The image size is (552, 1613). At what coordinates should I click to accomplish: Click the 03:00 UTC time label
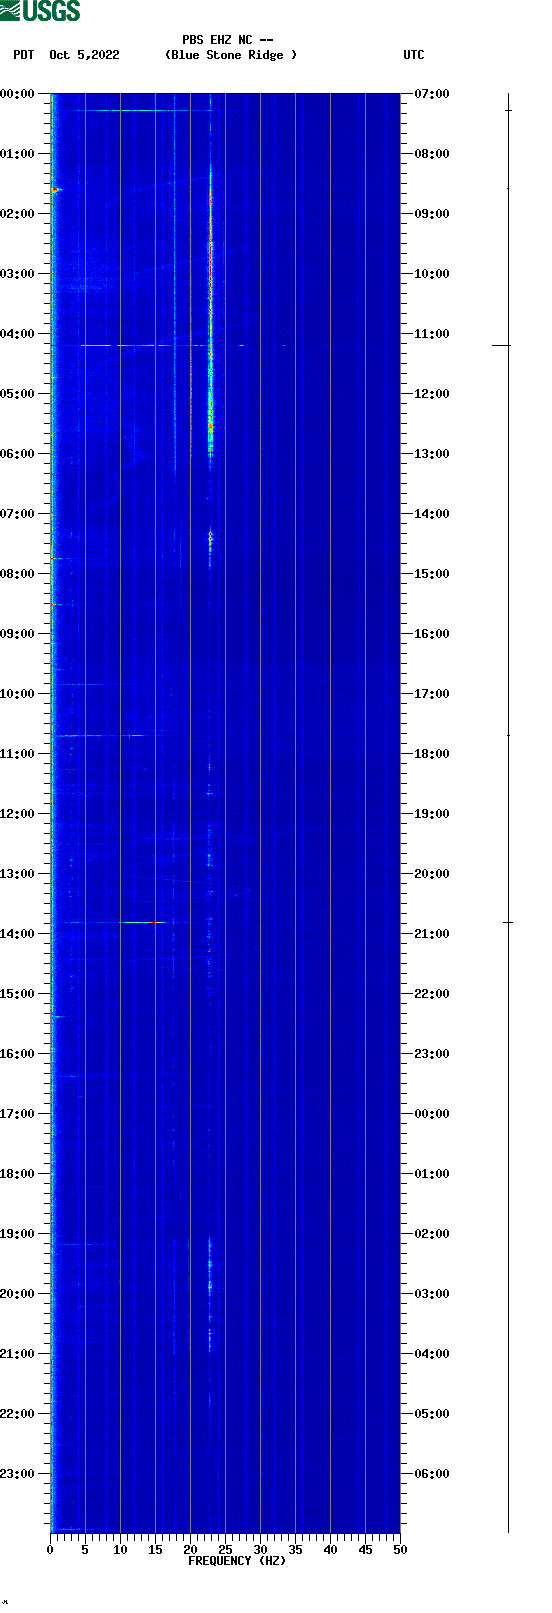432,1294
